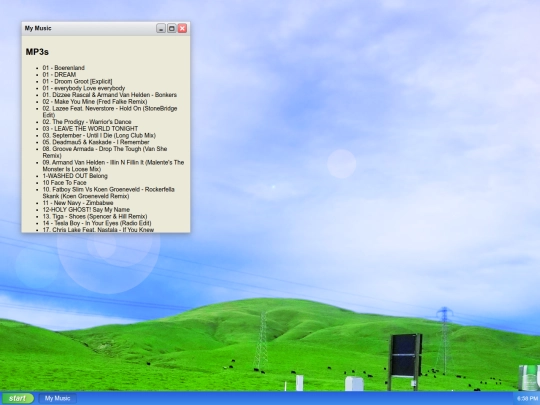This screenshot has width=540, height=405.
Task: Select '12-HOLY GHOST! Say My Name'
Action: click(86, 210)
